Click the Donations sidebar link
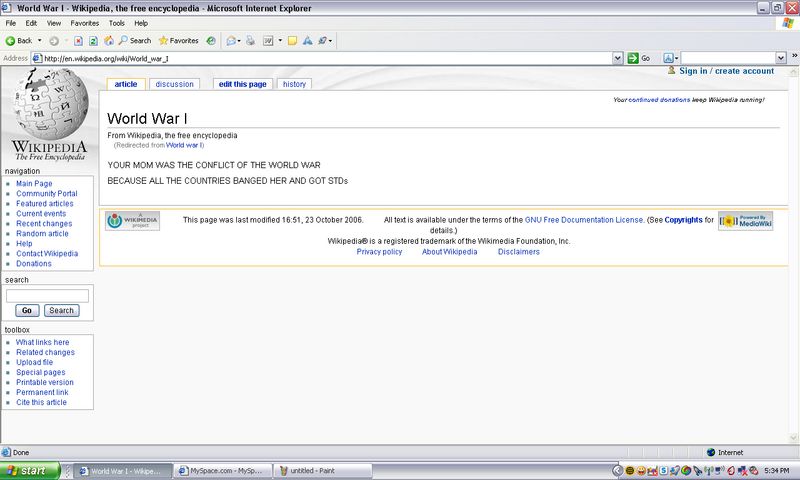This screenshot has width=800, height=480. click(34, 264)
